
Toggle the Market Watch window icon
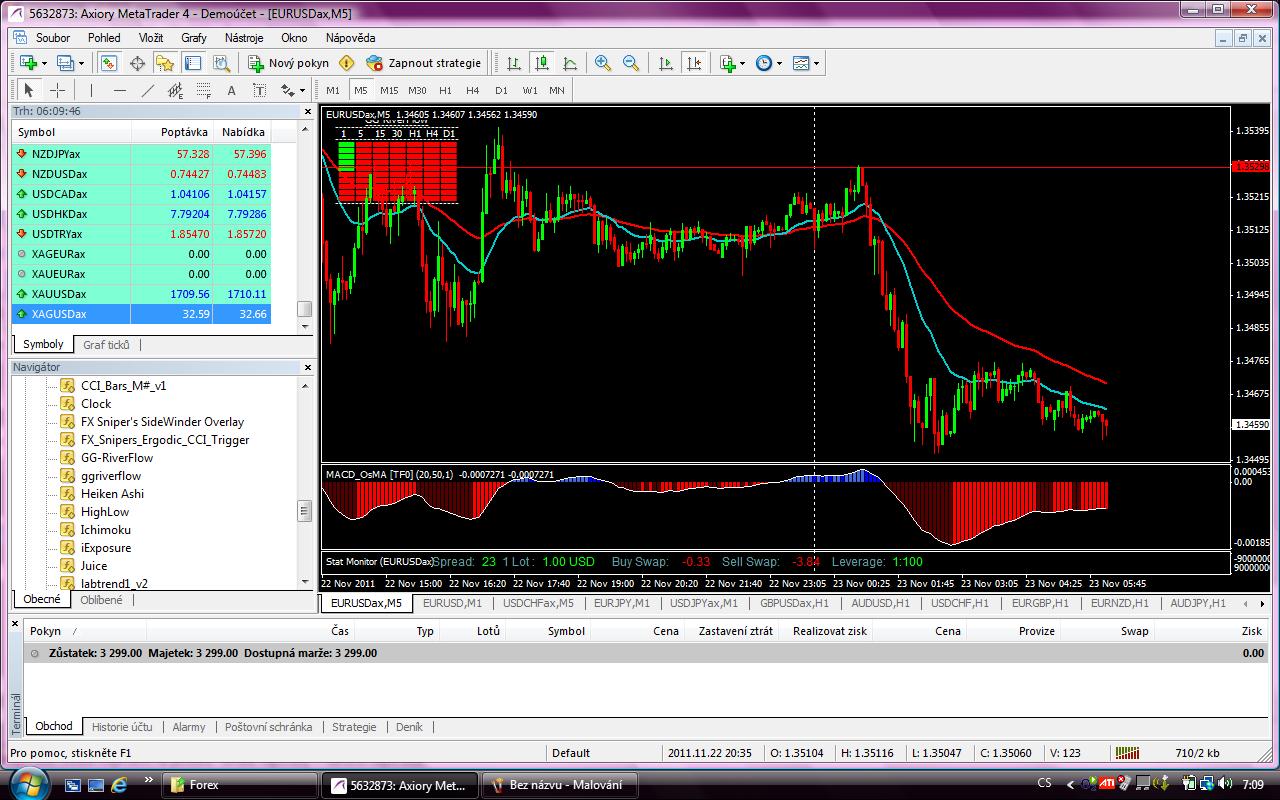(109, 63)
